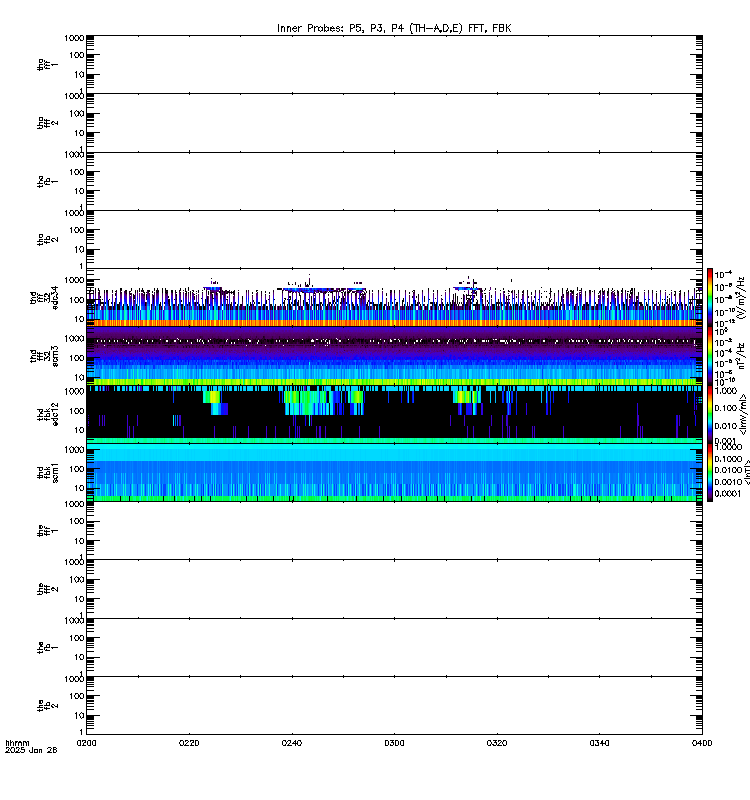Viewport: 750px width, 800px height.
Task: Click the '0.100' color bar tick label
Action: (725, 408)
